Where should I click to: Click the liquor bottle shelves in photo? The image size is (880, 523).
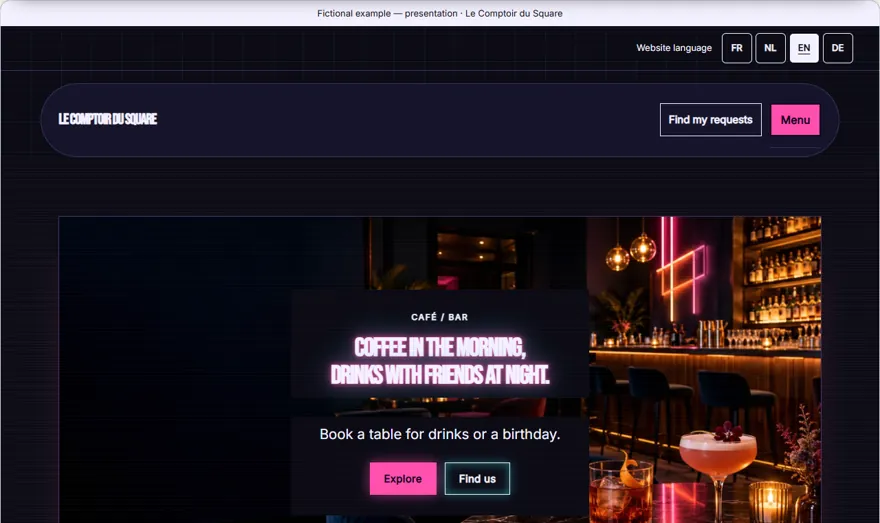[x=783, y=275]
